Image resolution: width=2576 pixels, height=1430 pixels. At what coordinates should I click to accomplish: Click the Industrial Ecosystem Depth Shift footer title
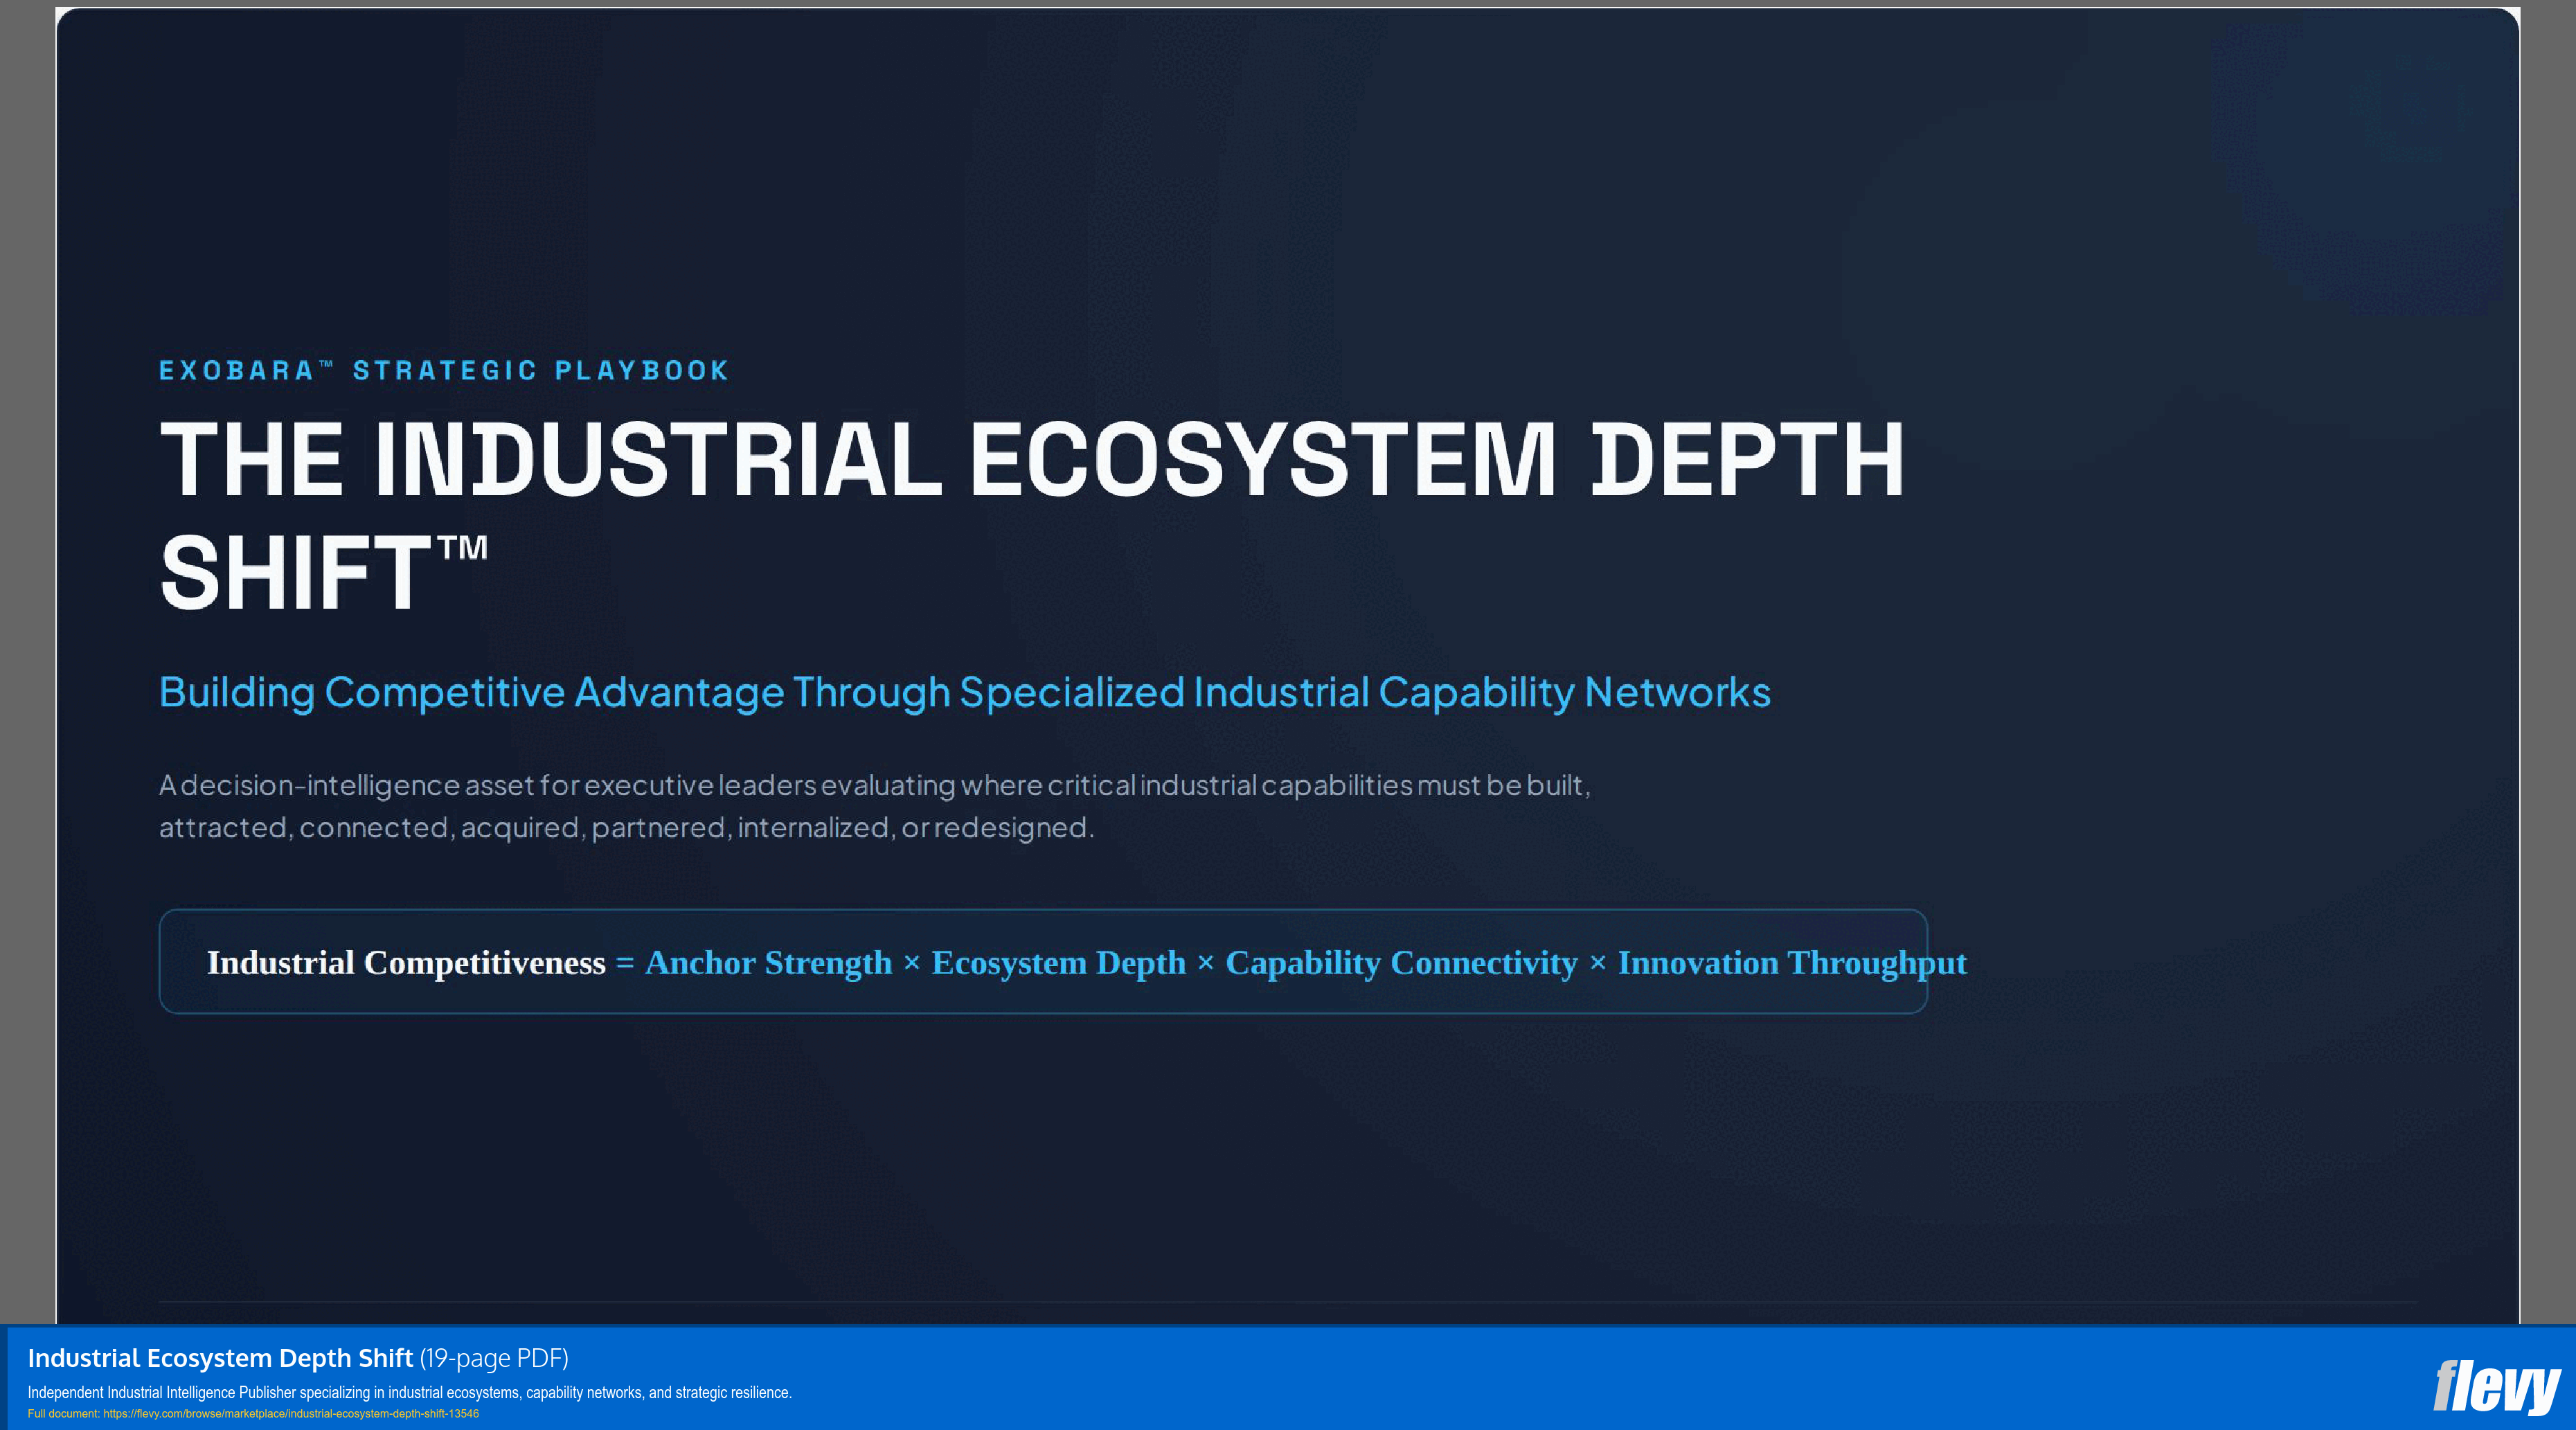220,1357
